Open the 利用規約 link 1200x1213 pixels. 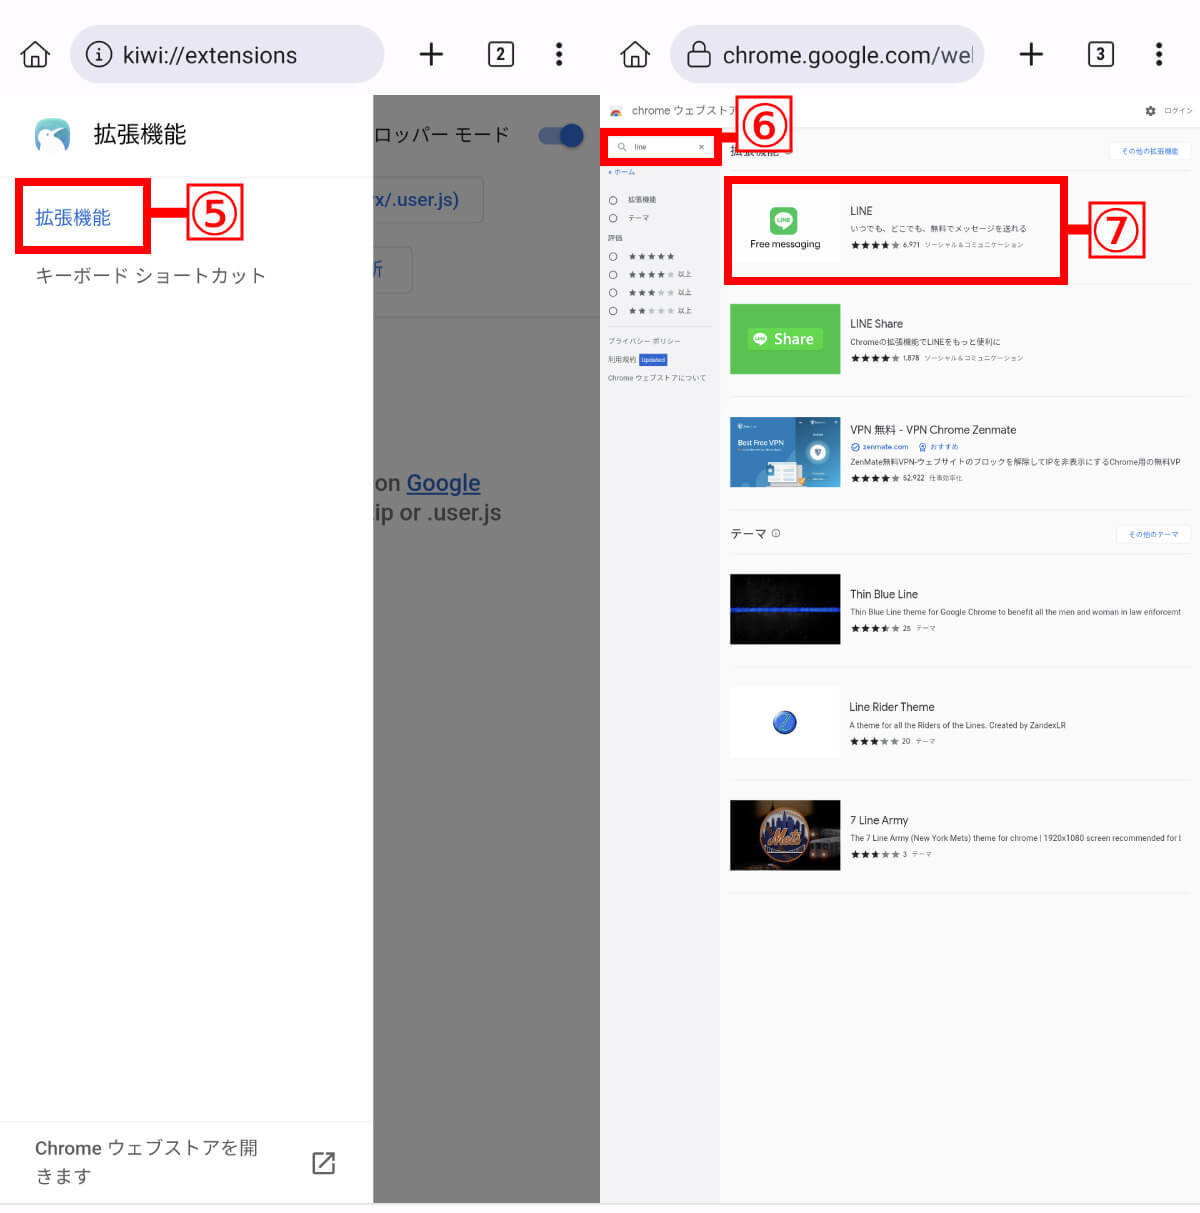(x=622, y=359)
